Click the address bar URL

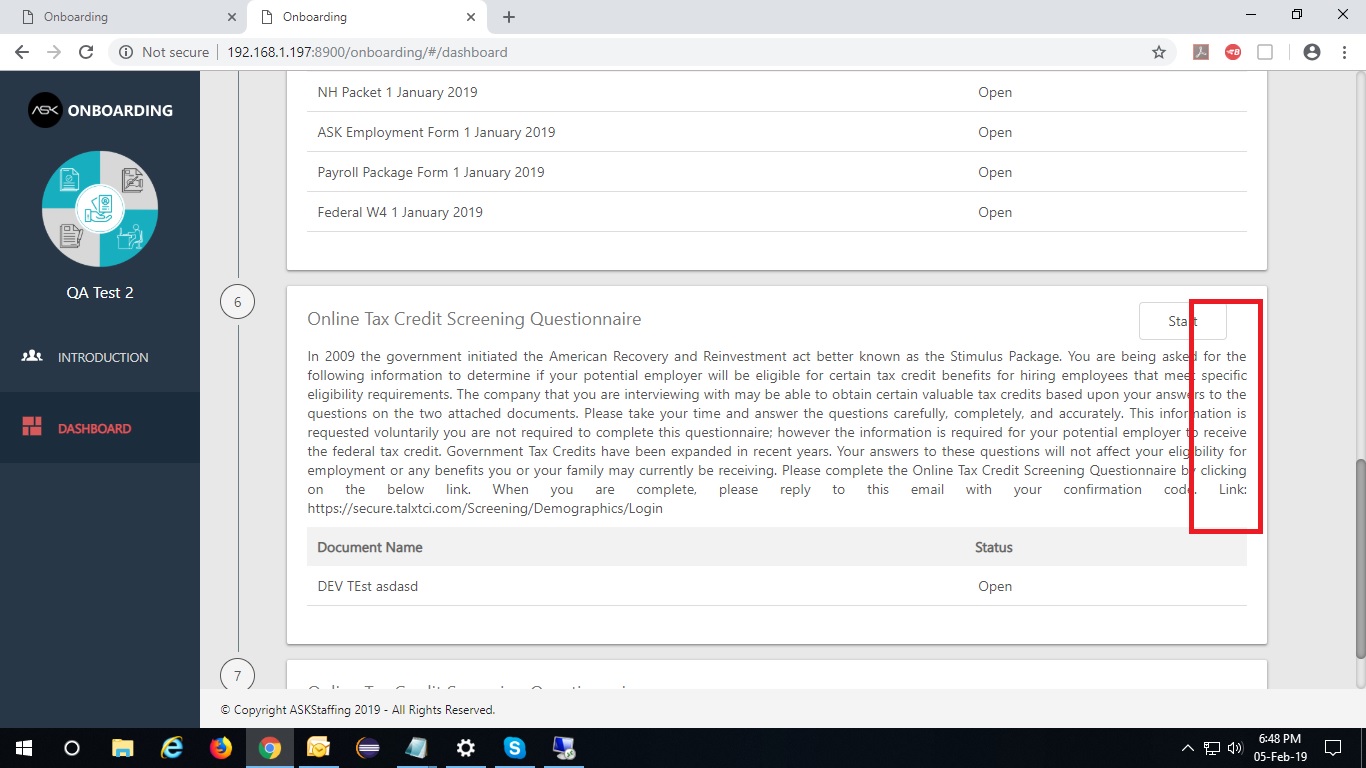(367, 52)
